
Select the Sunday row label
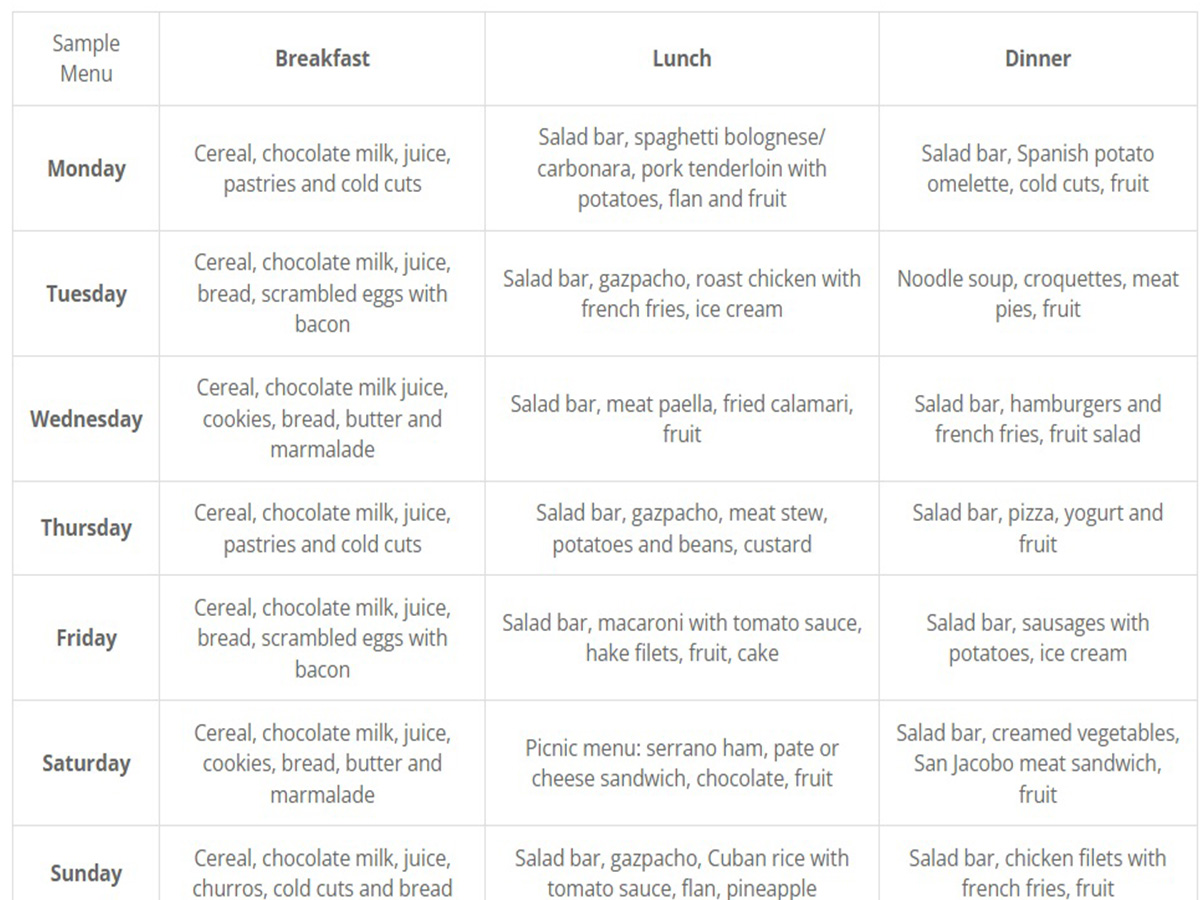pos(86,873)
